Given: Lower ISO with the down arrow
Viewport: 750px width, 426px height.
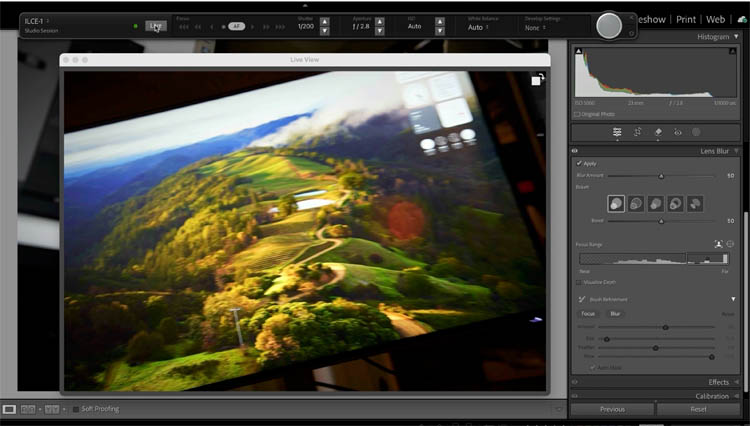Looking at the screenshot, I should pyautogui.click(x=440, y=31).
